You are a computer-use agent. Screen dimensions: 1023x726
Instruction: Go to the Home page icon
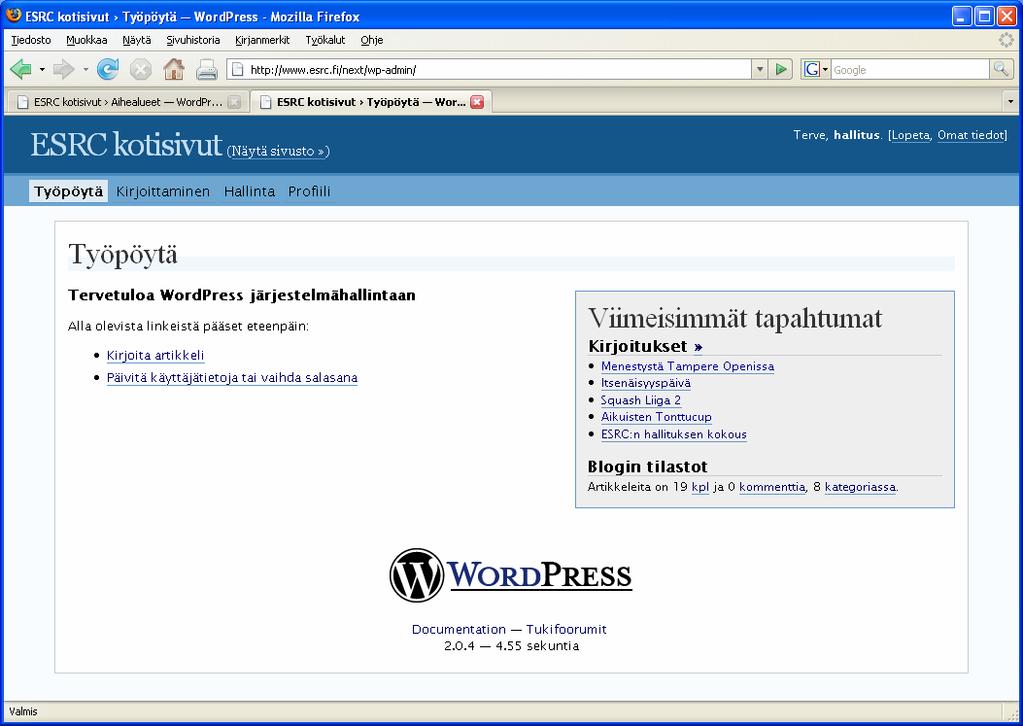174,69
